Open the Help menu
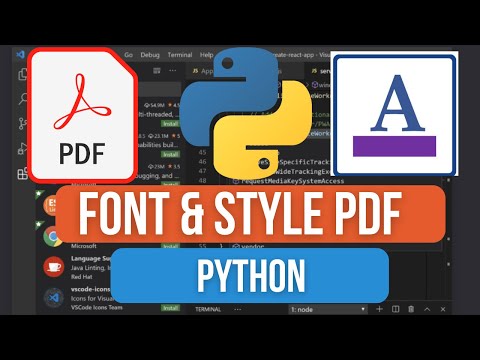 pyautogui.click(x=207, y=55)
